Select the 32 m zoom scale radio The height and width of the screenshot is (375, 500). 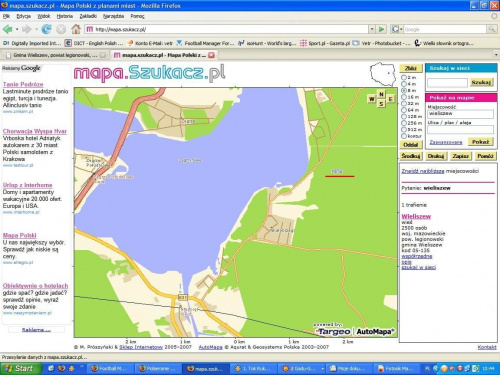click(404, 103)
